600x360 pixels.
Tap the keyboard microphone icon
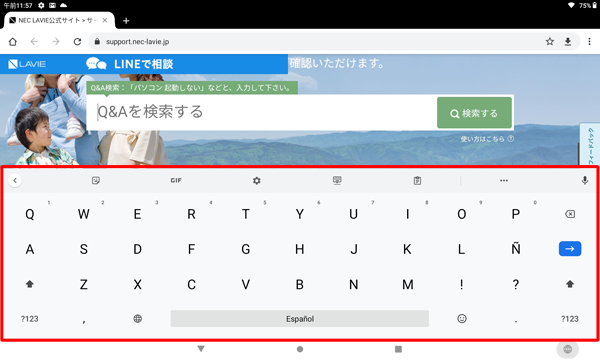coord(584,180)
